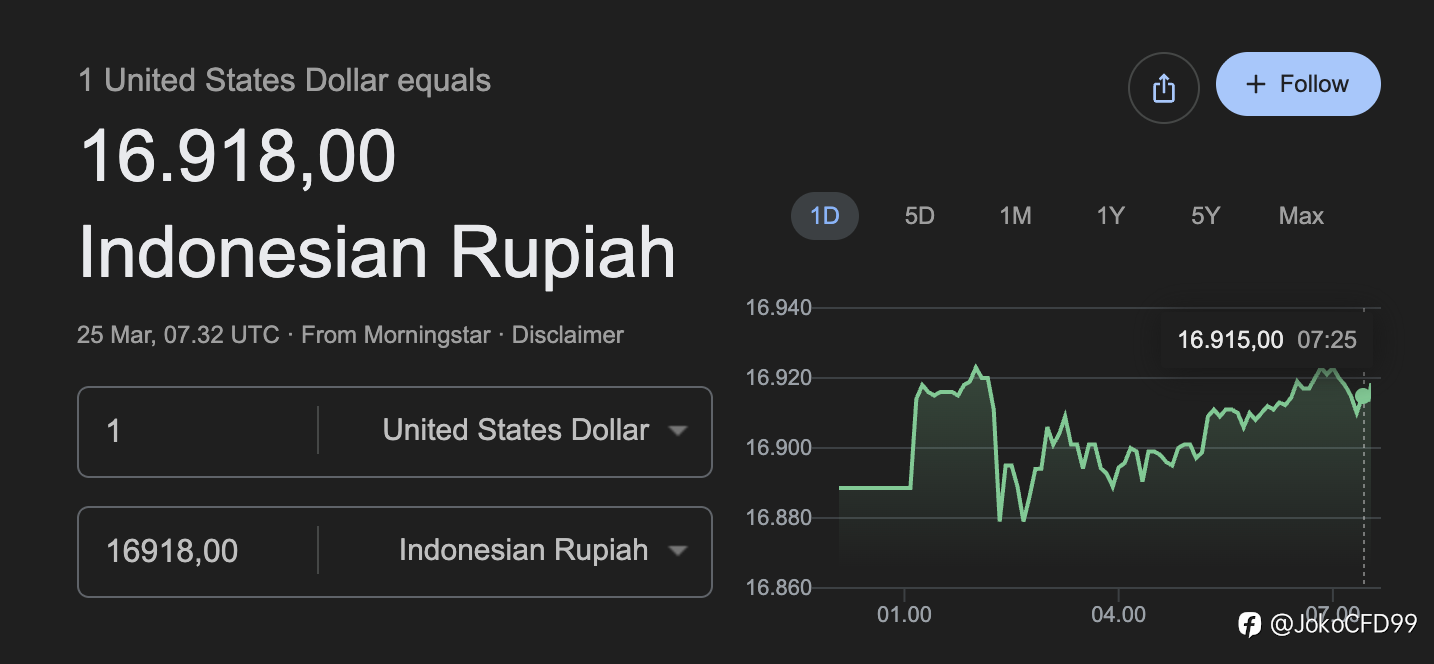Viewport: 1434px width, 664px height.
Task: Open the Disclaimer link
Action: (x=567, y=335)
